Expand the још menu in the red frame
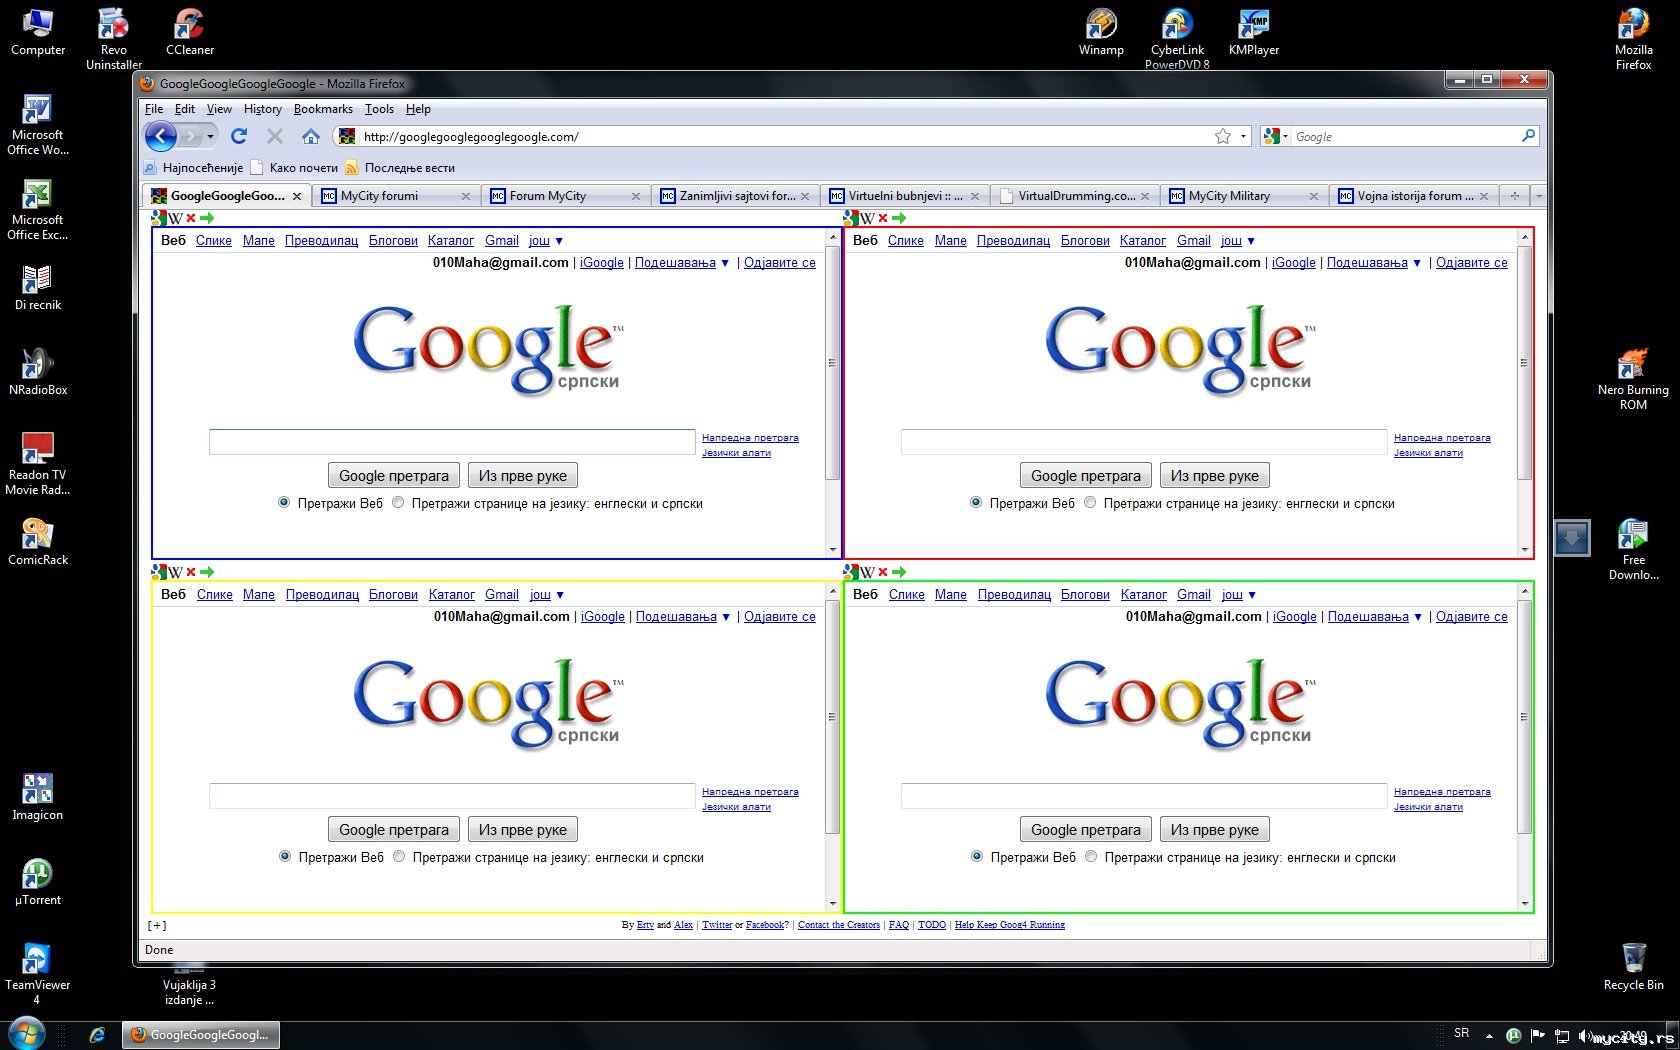The image size is (1680, 1050). tap(1238, 241)
